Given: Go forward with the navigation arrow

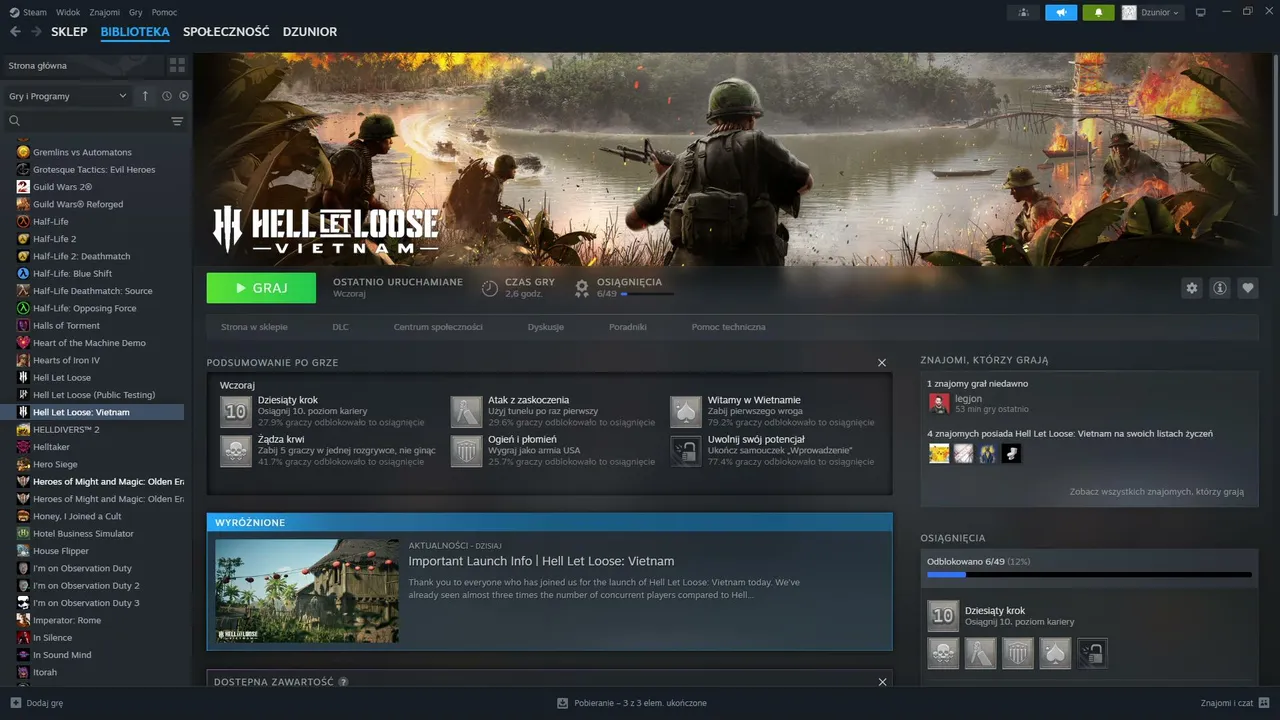Looking at the screenshot, I should click(x=36, y=32).
